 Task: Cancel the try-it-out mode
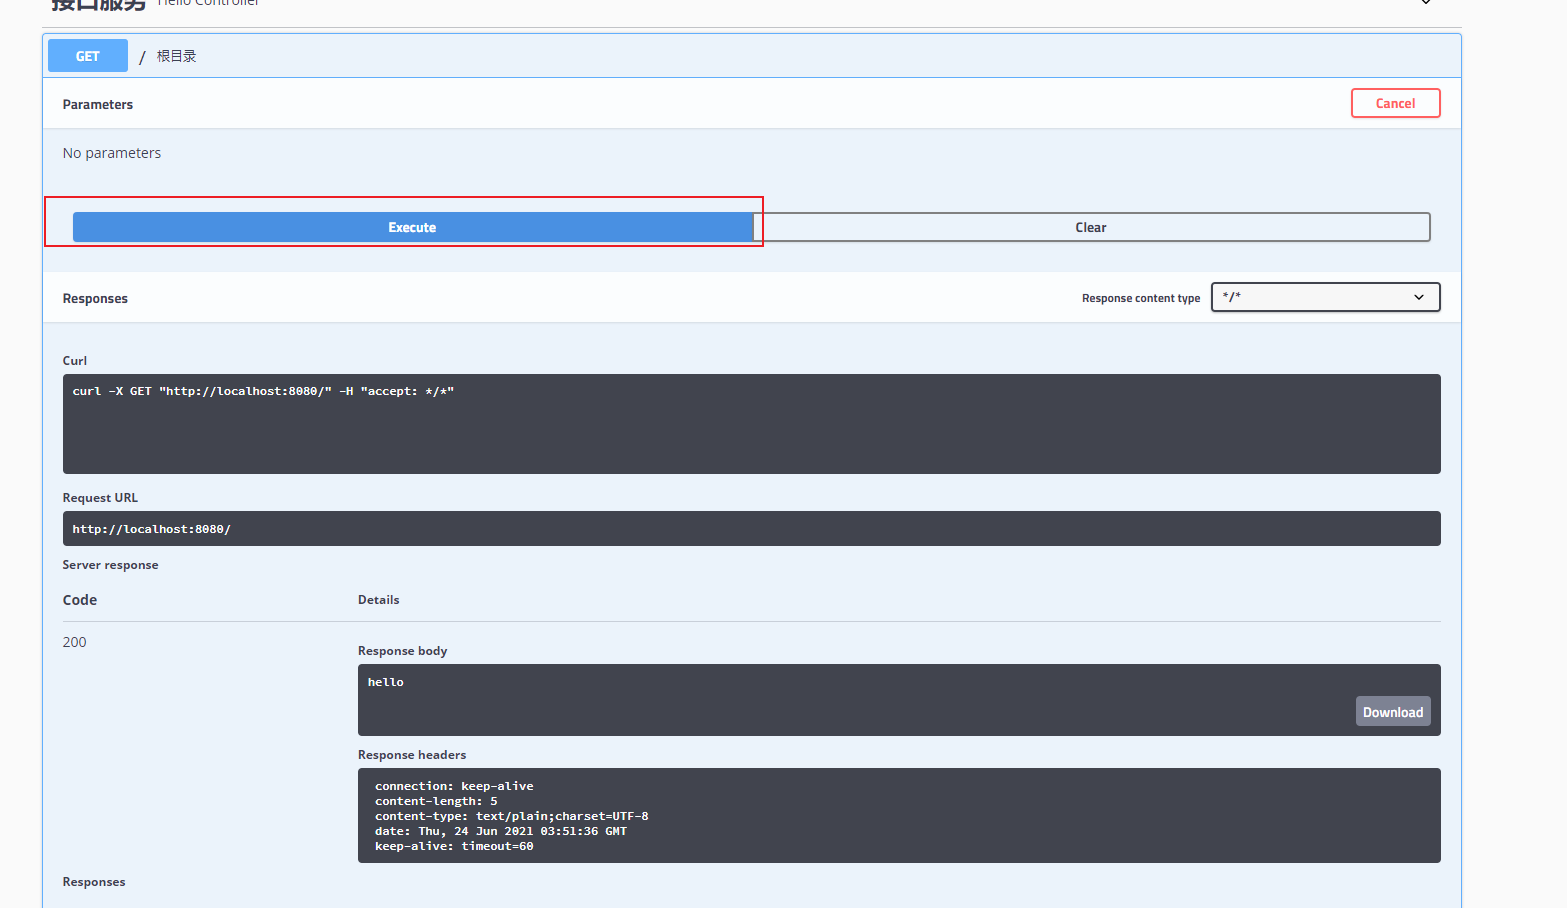(1395, 103)
